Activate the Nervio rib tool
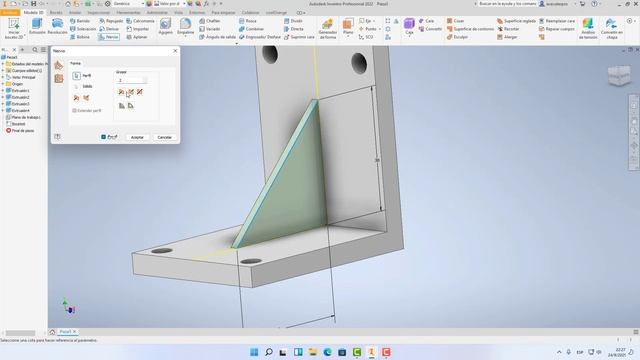640x360 pixels. point(109,37)
